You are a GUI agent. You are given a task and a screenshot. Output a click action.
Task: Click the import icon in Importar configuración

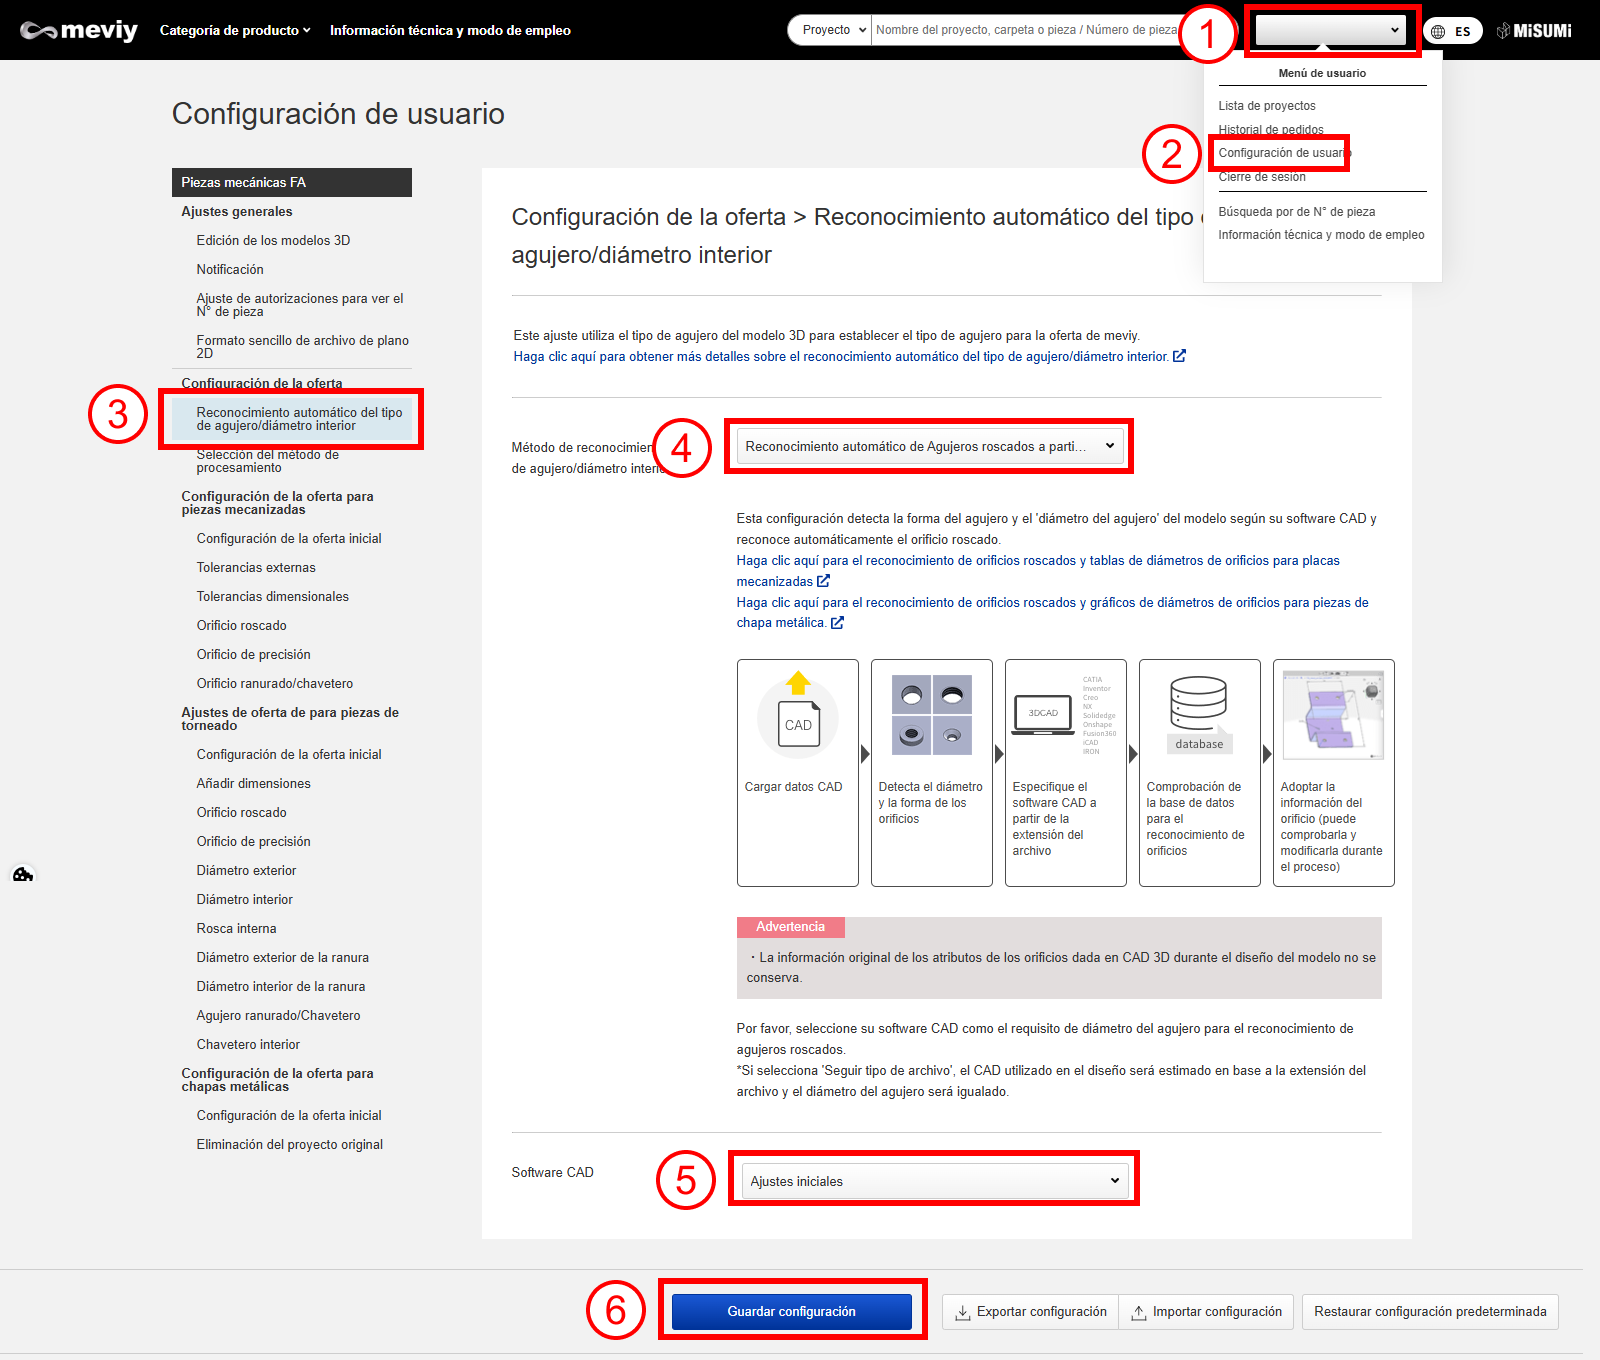(1138, 1312)
